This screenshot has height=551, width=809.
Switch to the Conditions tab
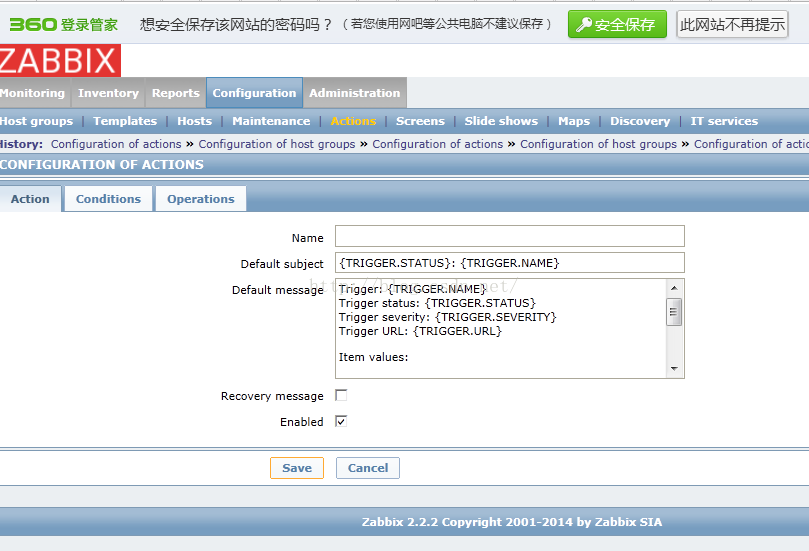click(108, 199)
